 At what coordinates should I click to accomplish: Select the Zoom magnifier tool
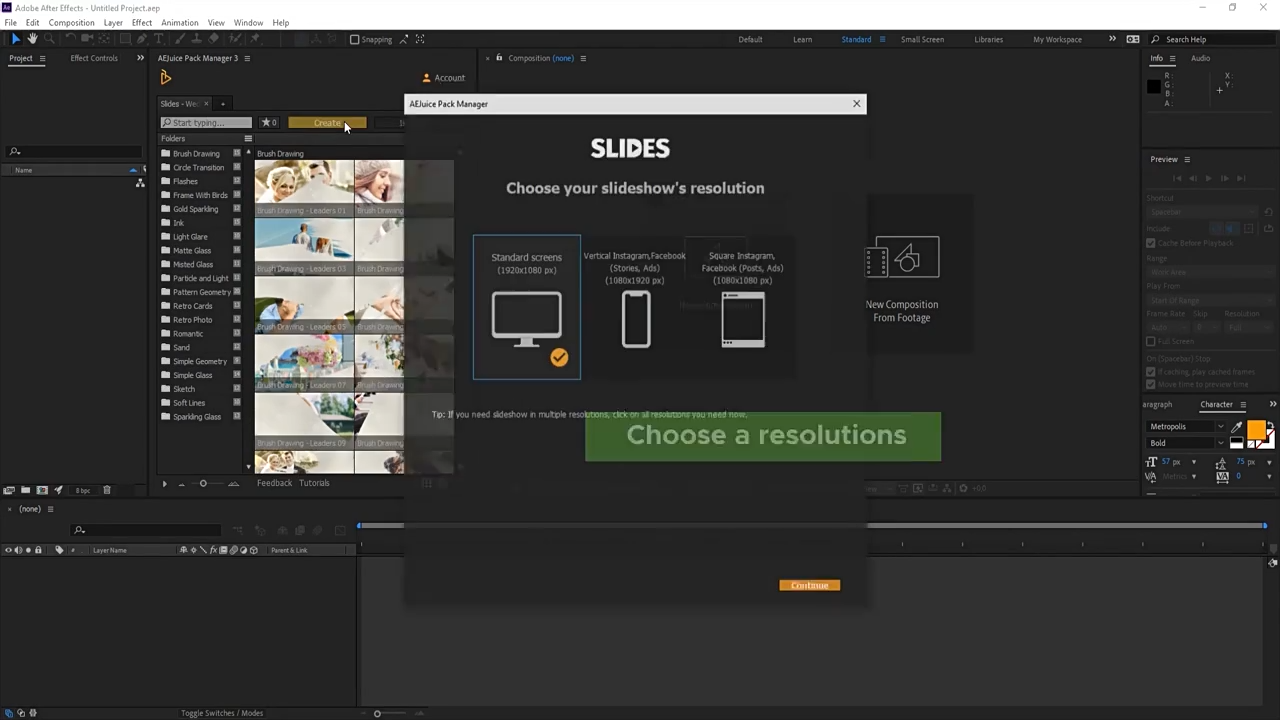[49, 39]
